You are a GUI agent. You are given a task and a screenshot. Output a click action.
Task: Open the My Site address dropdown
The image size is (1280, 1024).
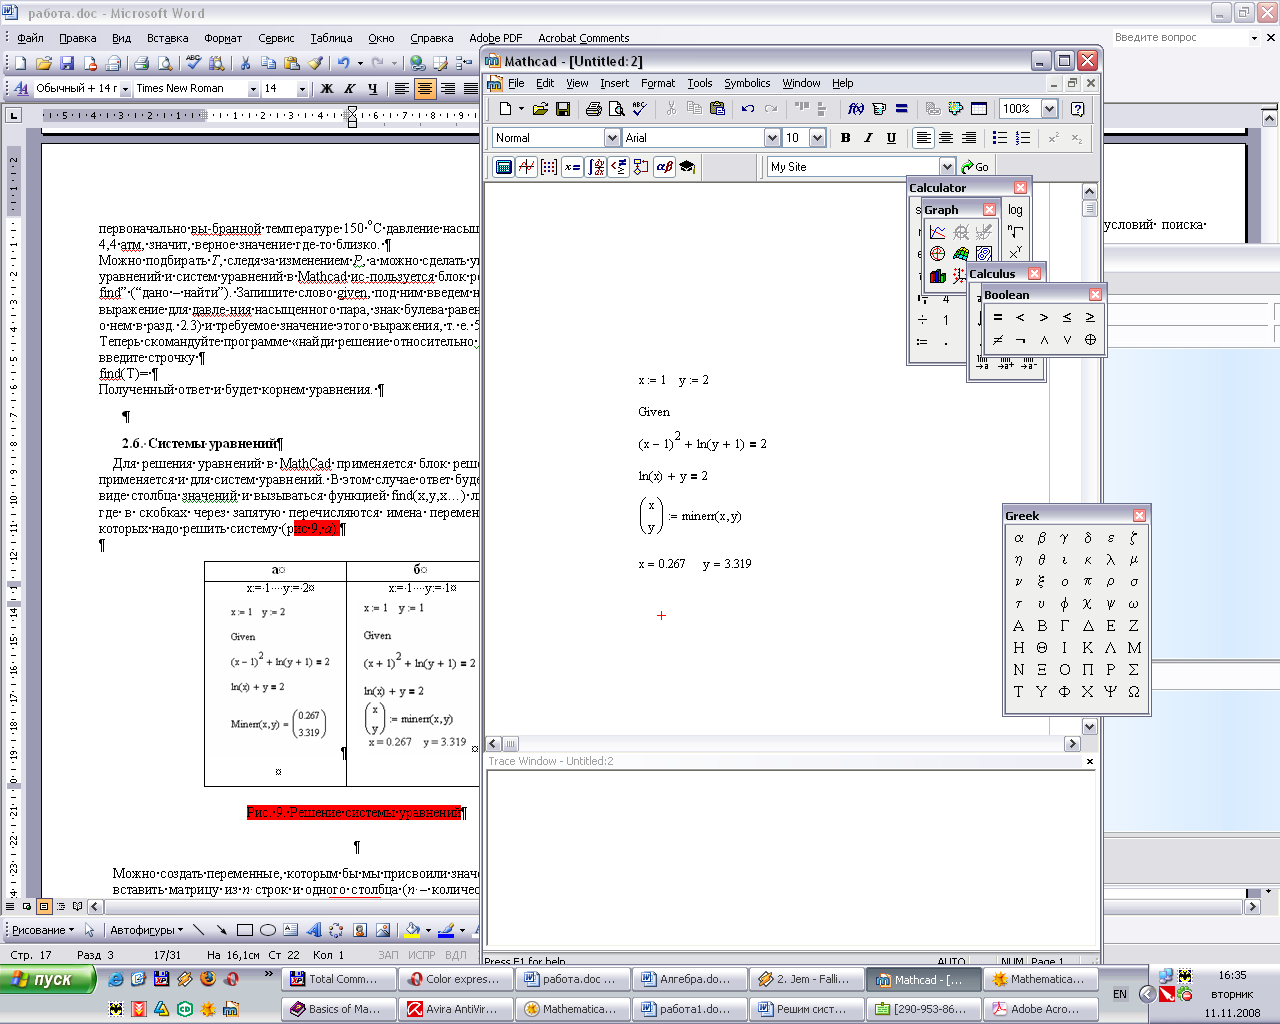click(947, 167)
